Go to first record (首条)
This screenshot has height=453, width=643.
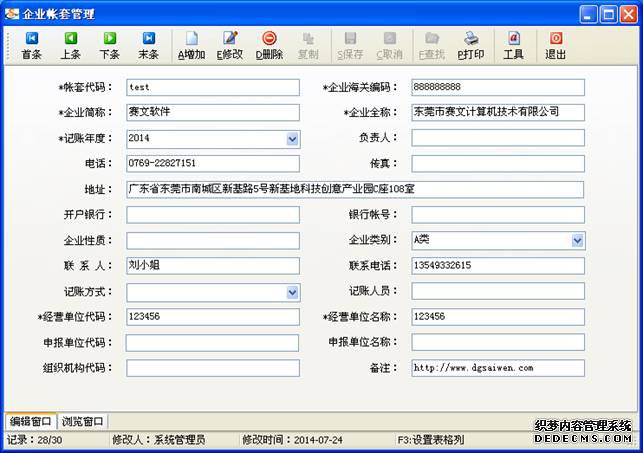(32, 45)
